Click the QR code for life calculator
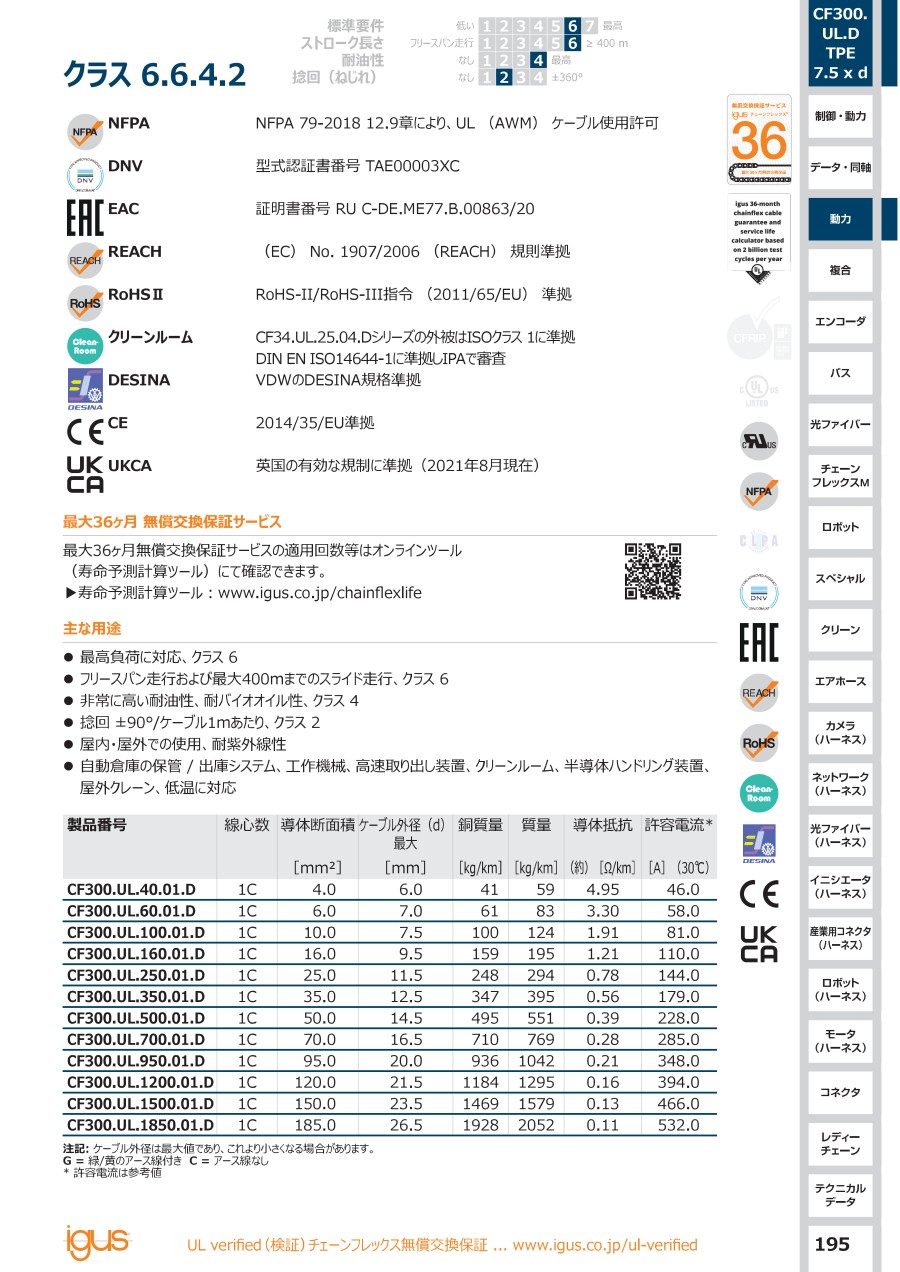Image resolution: width=900 pixels, height=1272 pixels. coord(653,571)
